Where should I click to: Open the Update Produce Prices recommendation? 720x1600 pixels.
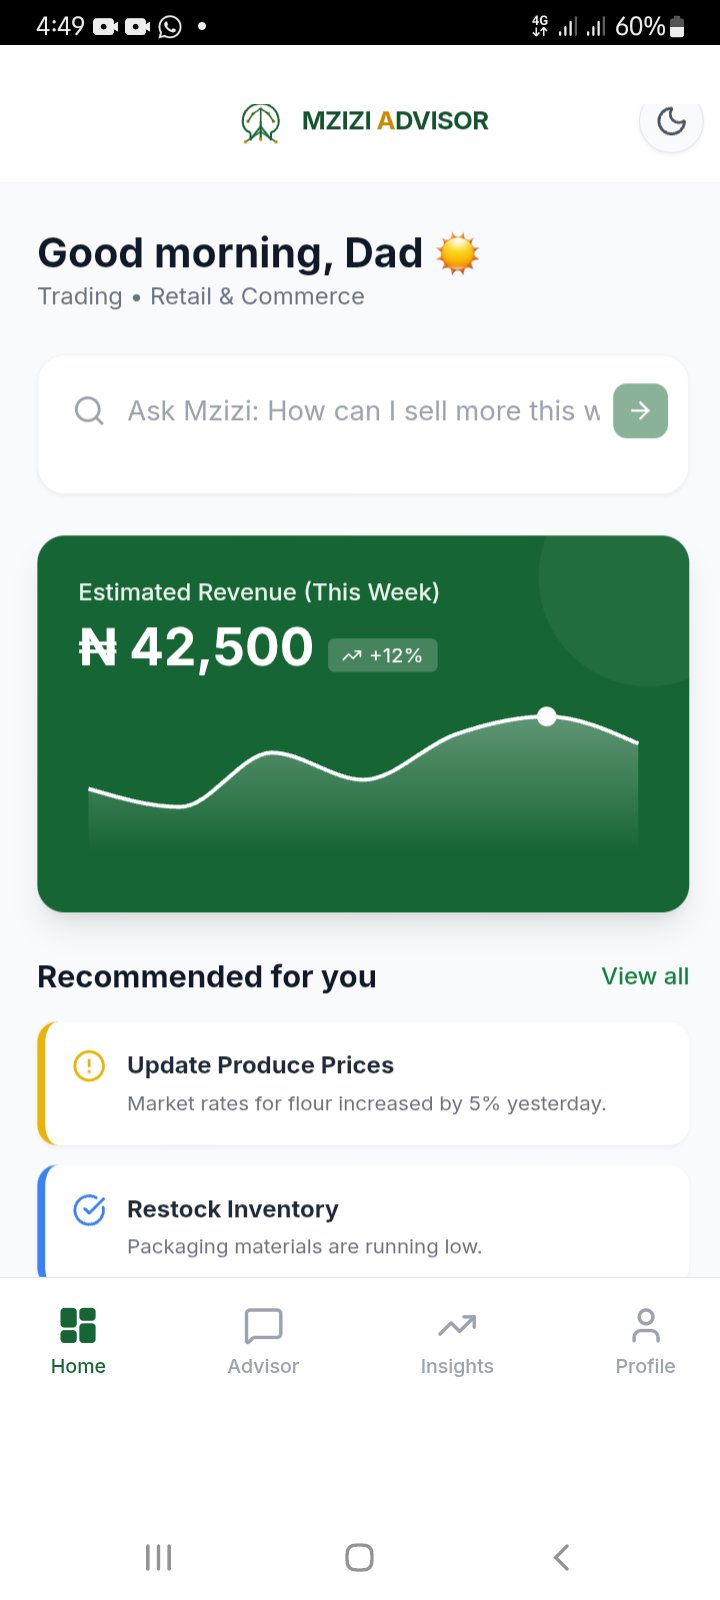click(x=366, y=1084)
